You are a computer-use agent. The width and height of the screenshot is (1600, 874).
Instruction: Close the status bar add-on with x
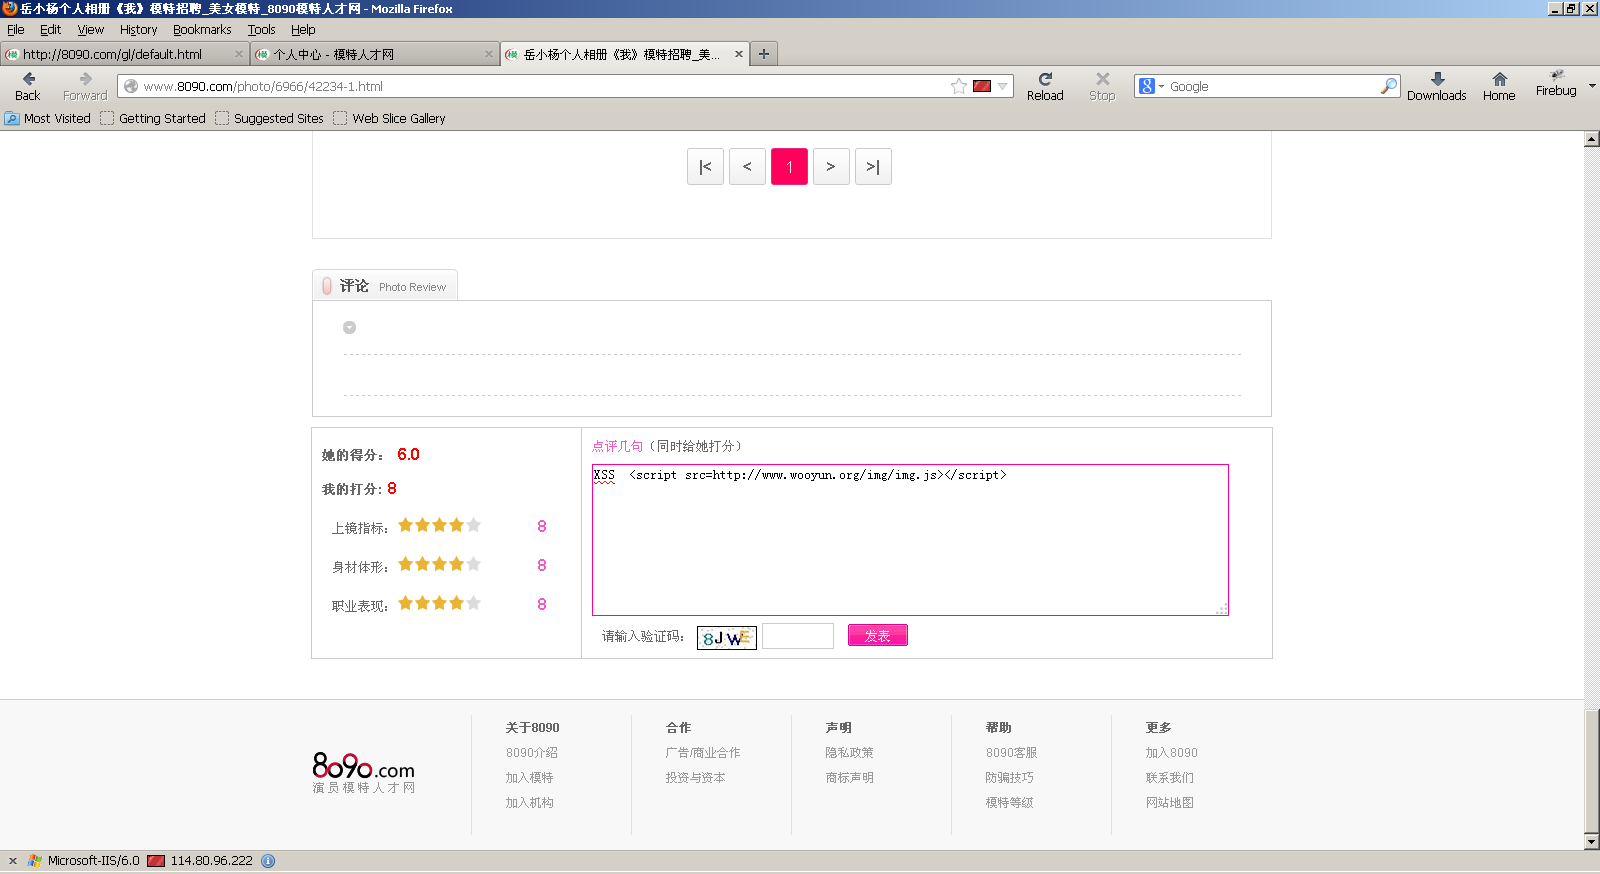(x=13, y=860)
